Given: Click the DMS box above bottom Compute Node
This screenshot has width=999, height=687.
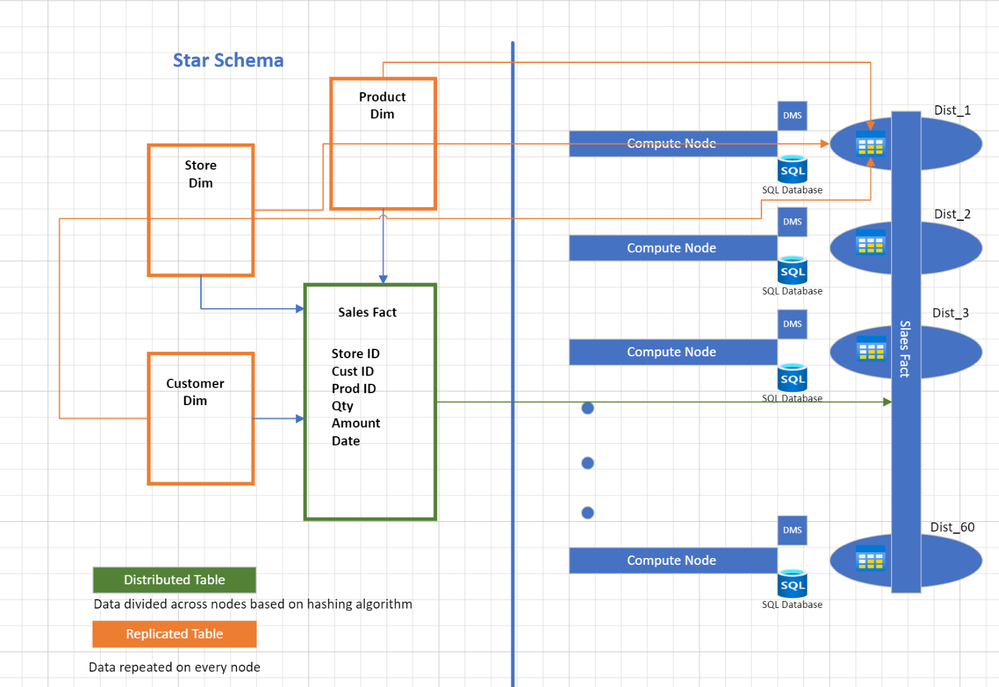Looking at the screenshot, I should [x=793, y=530].
